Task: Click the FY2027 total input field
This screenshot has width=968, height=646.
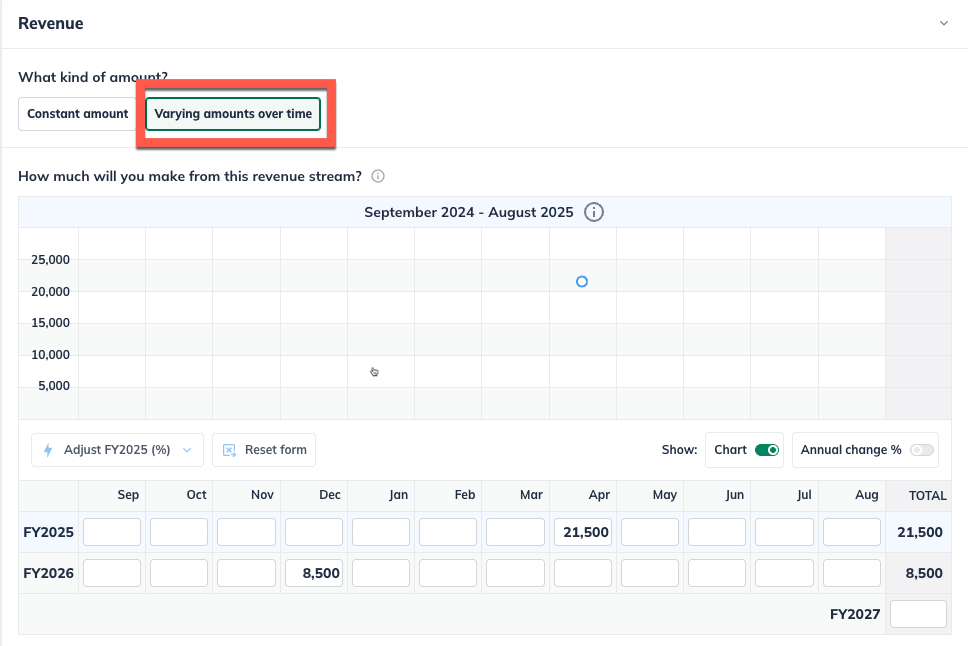Action: [918, 614]
